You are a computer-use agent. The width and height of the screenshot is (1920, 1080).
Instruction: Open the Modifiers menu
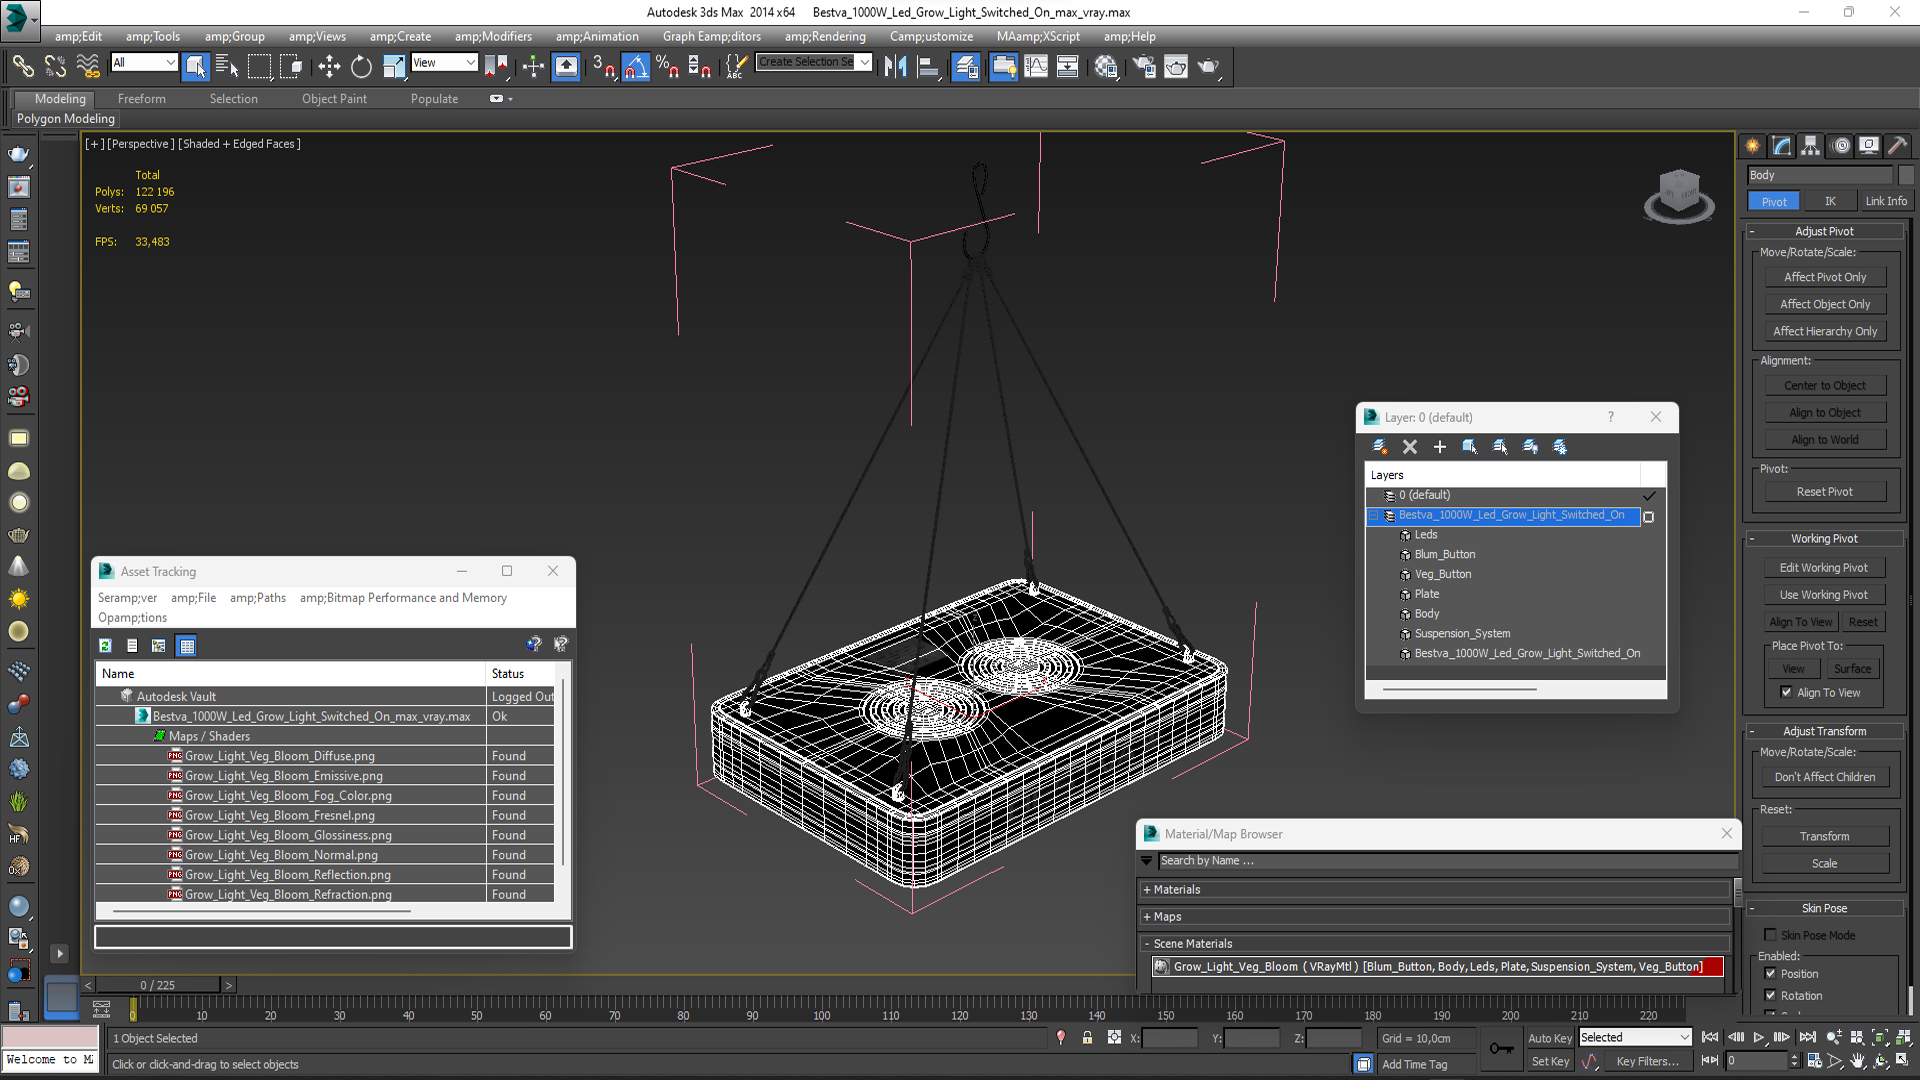[493, 36]
